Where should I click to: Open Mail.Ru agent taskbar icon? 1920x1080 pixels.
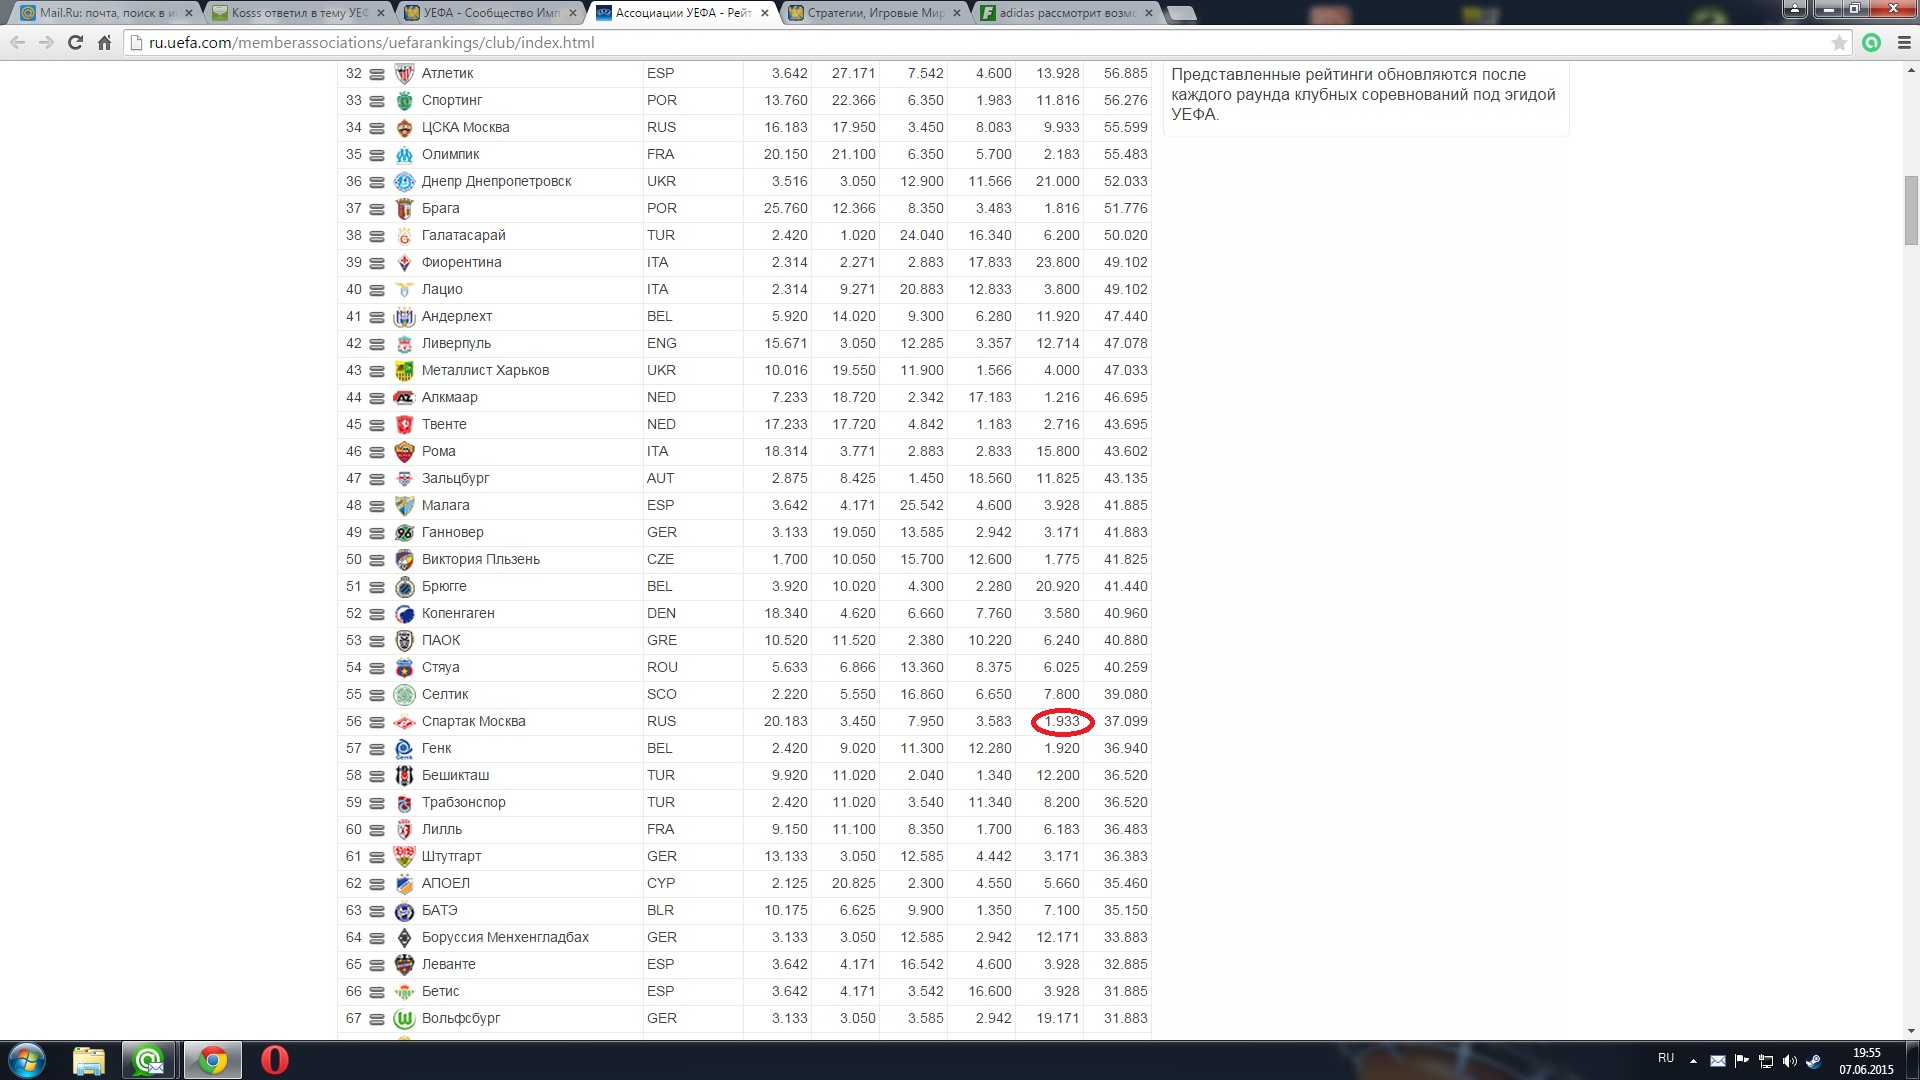coord(149,1060)
